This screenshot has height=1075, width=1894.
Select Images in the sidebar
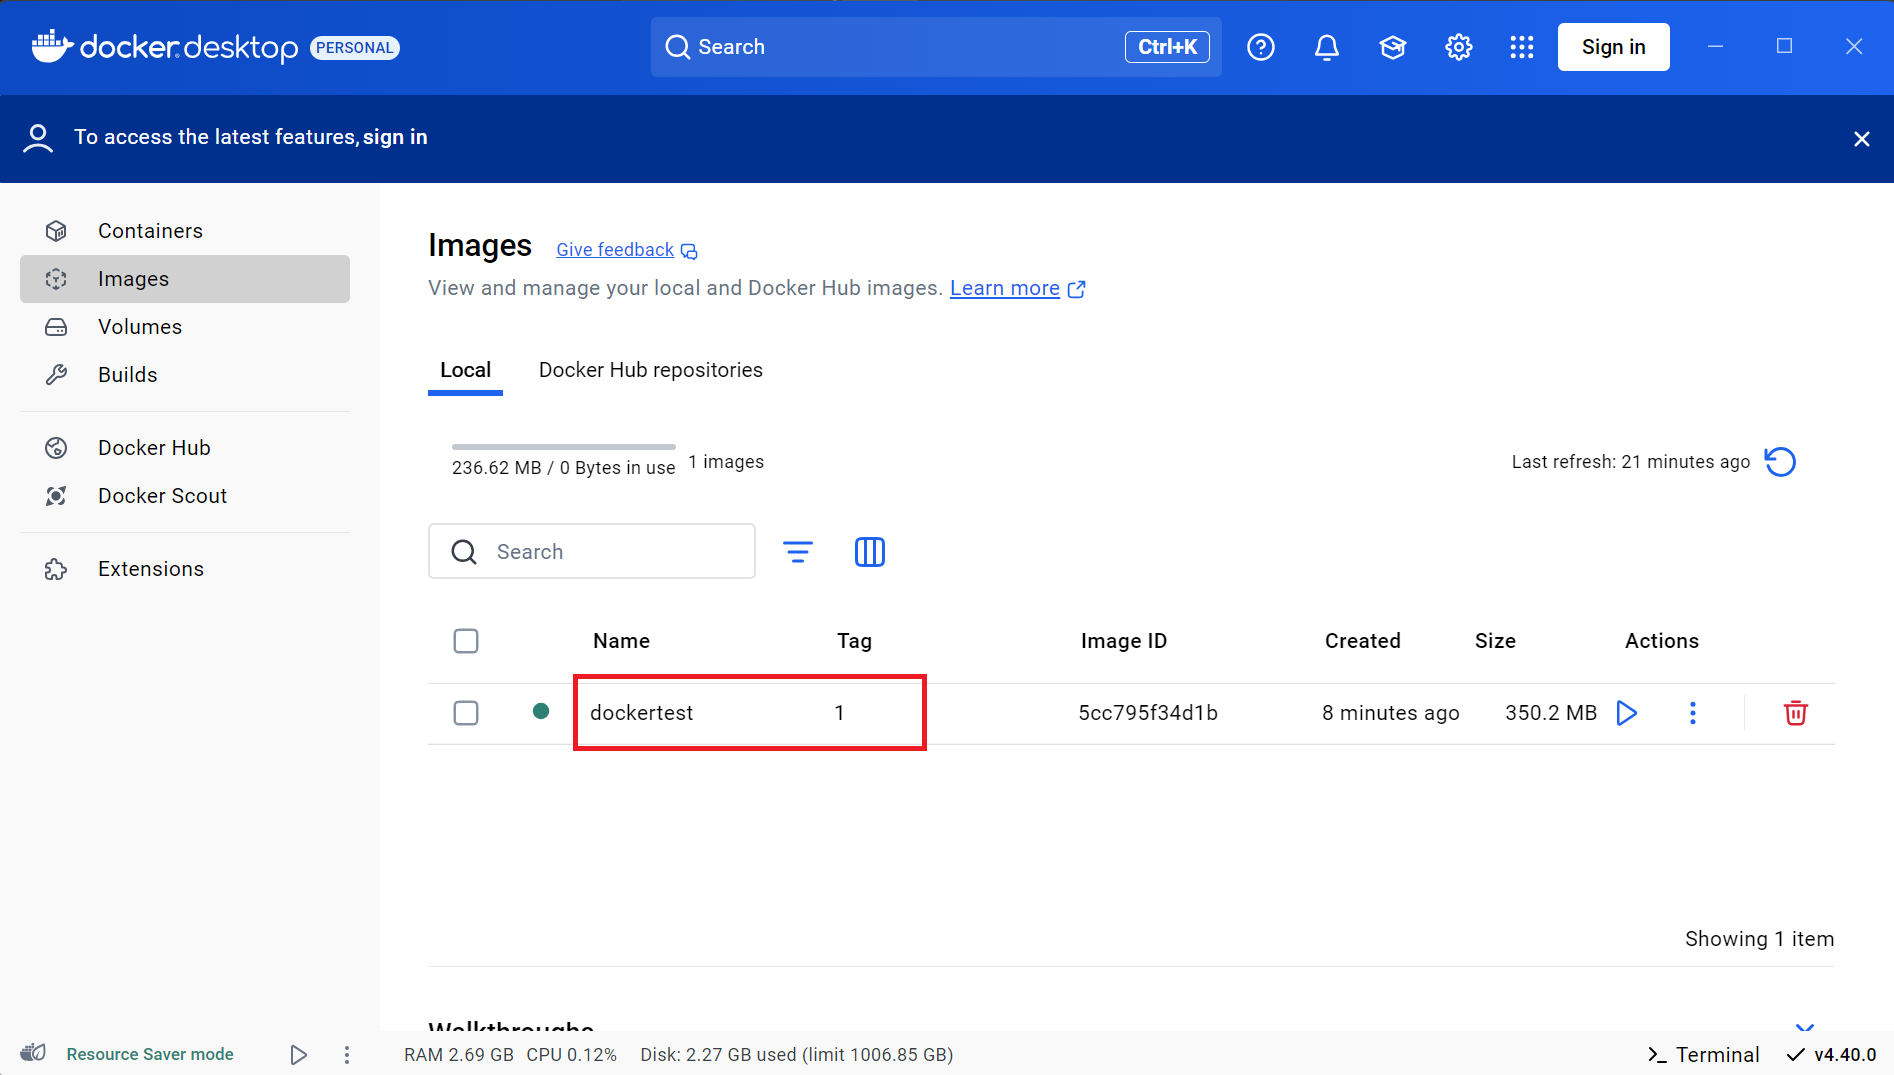pos(185,279)
